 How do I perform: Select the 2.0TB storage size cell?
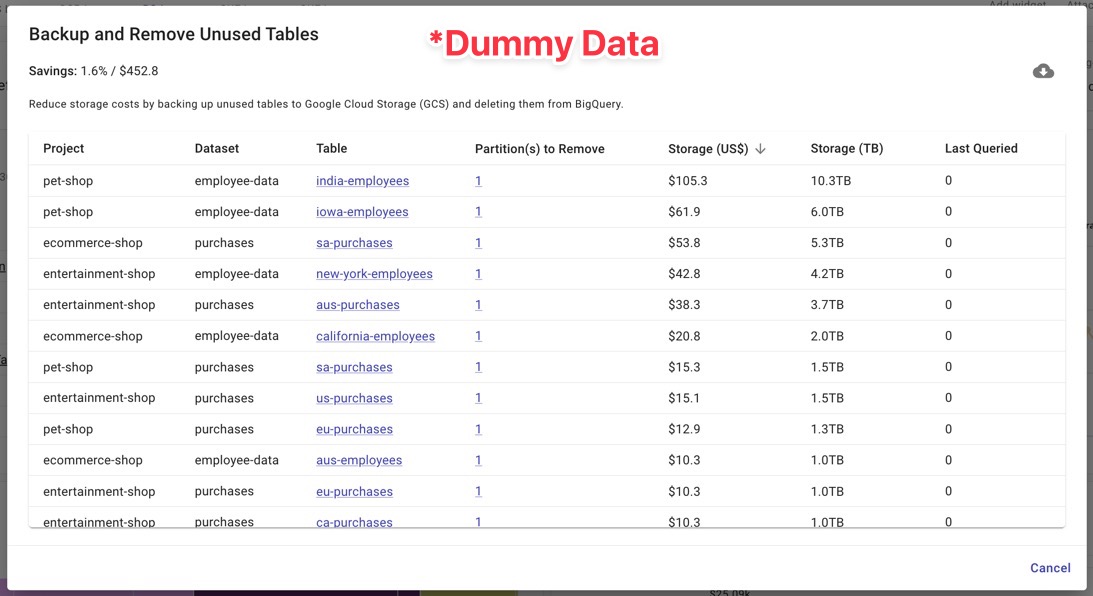click(x=827, y=336)
